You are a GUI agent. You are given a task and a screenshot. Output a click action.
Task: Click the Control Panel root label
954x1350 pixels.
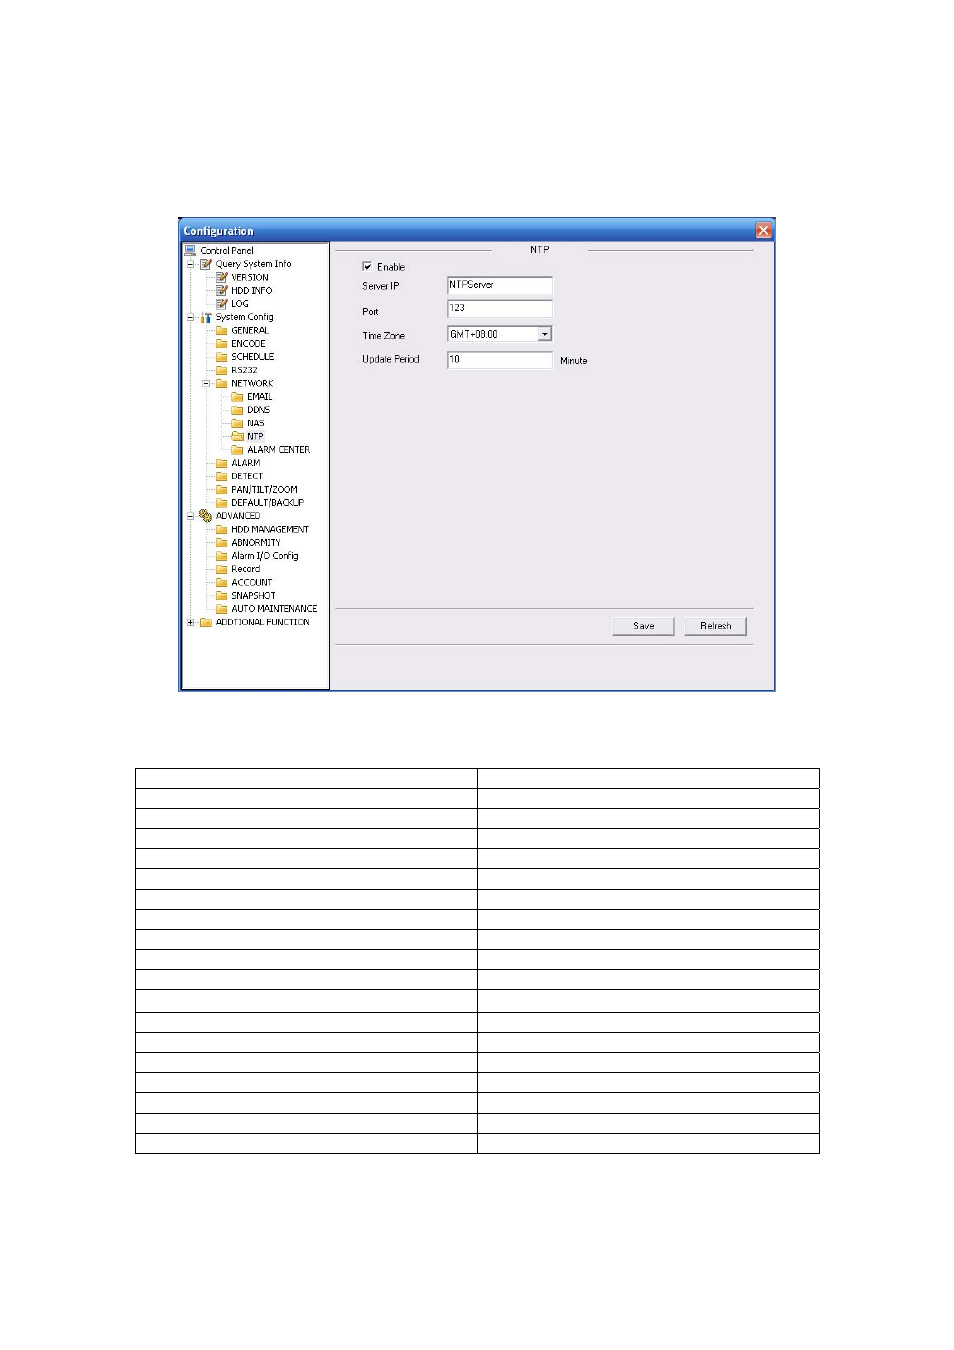click(227, 250)
